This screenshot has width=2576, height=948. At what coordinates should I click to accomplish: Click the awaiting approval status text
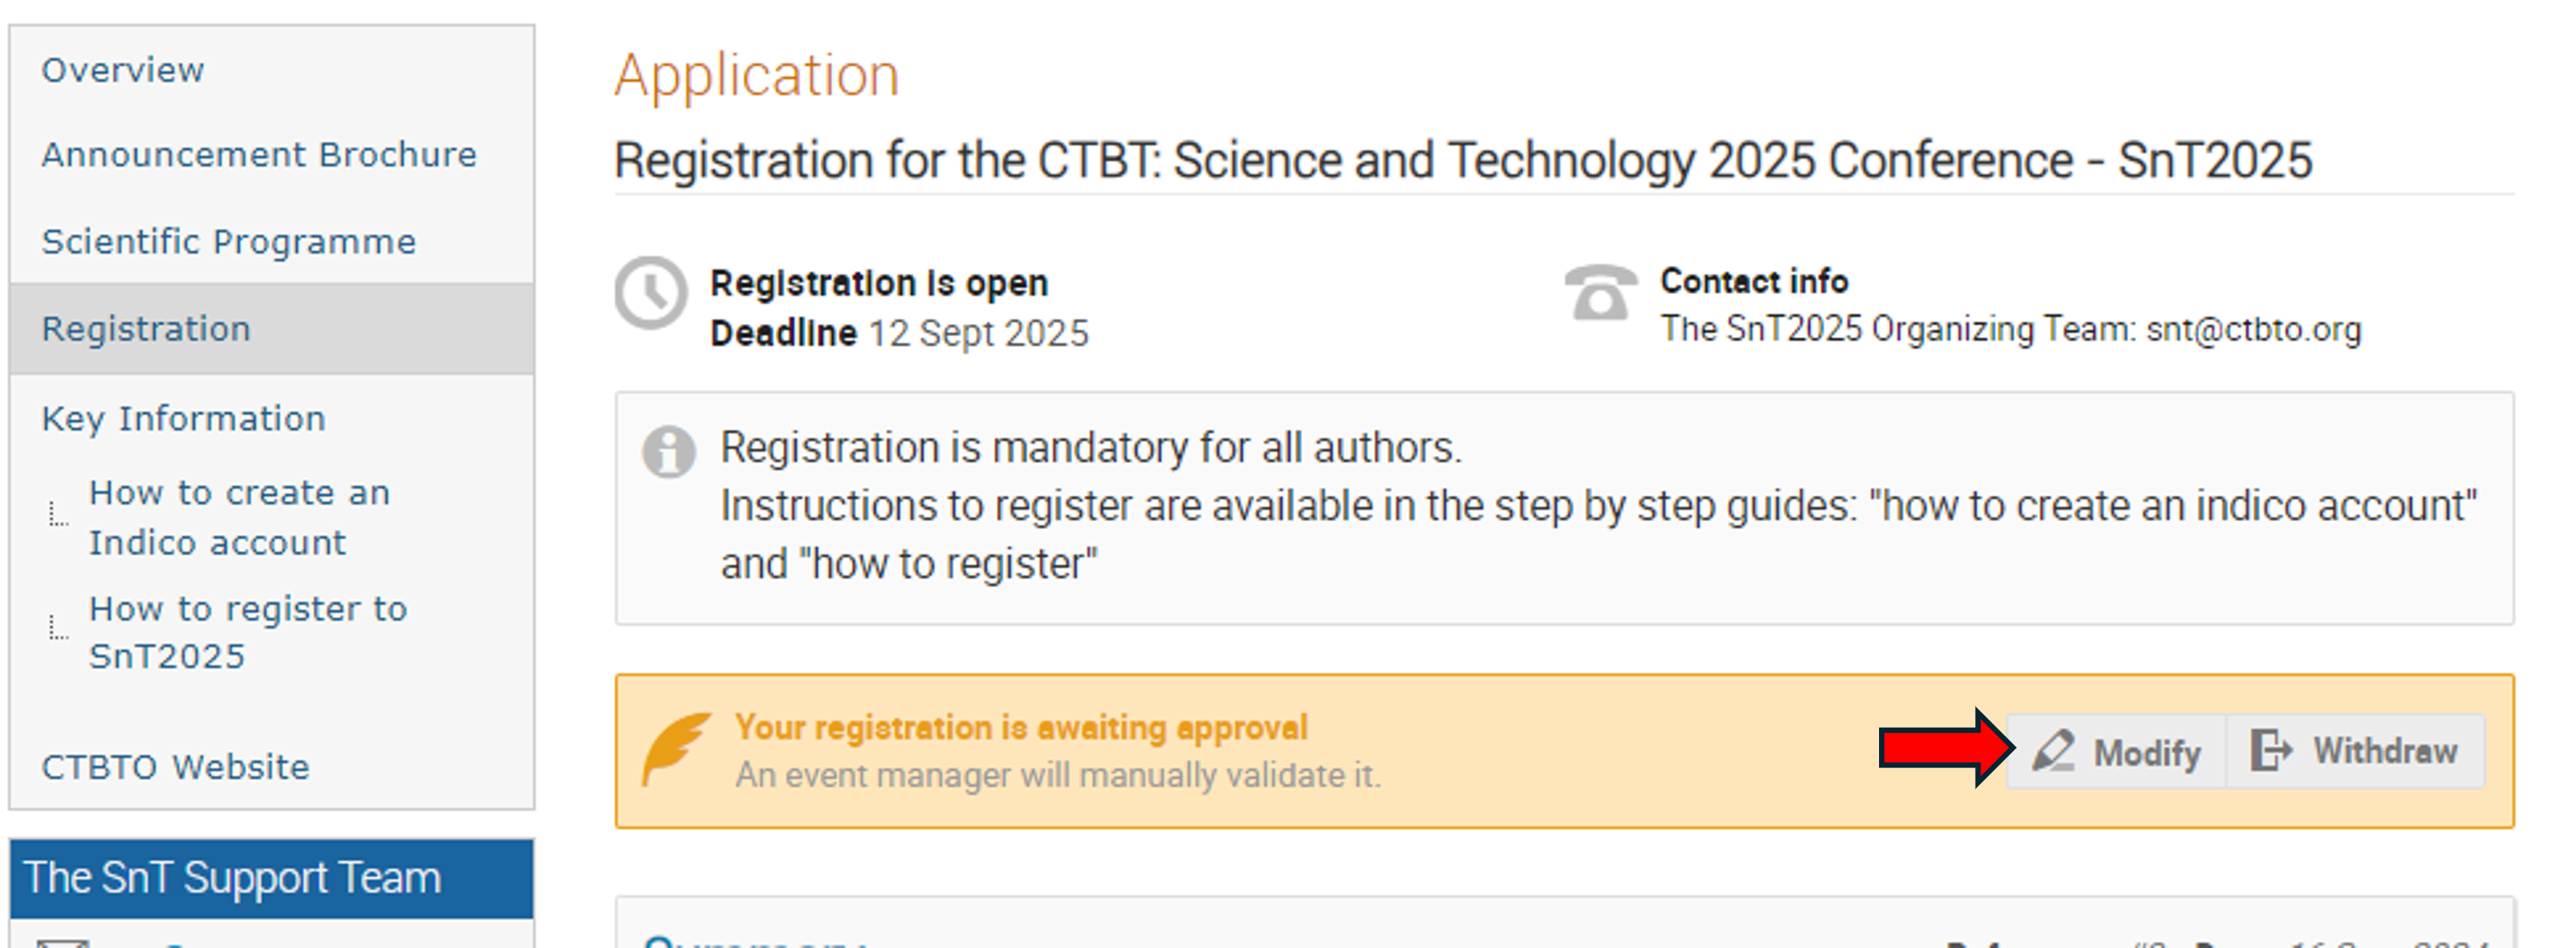pyautogui.click(x=1021, y=728)
